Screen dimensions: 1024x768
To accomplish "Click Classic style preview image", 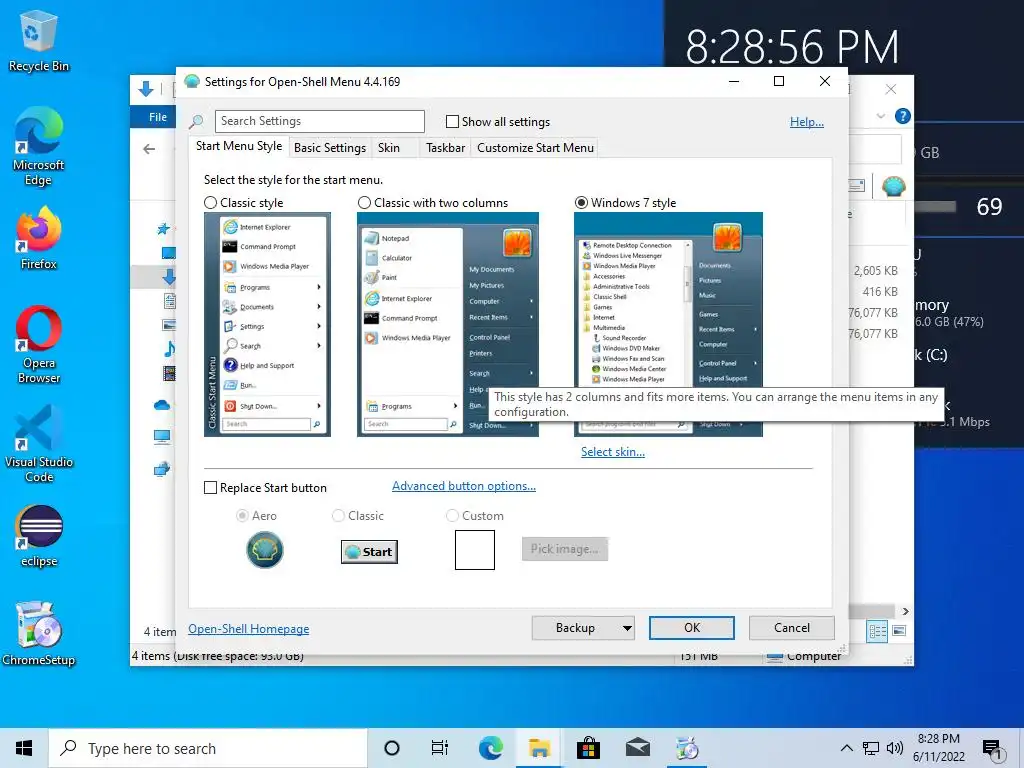I will (x=267, y=325).
